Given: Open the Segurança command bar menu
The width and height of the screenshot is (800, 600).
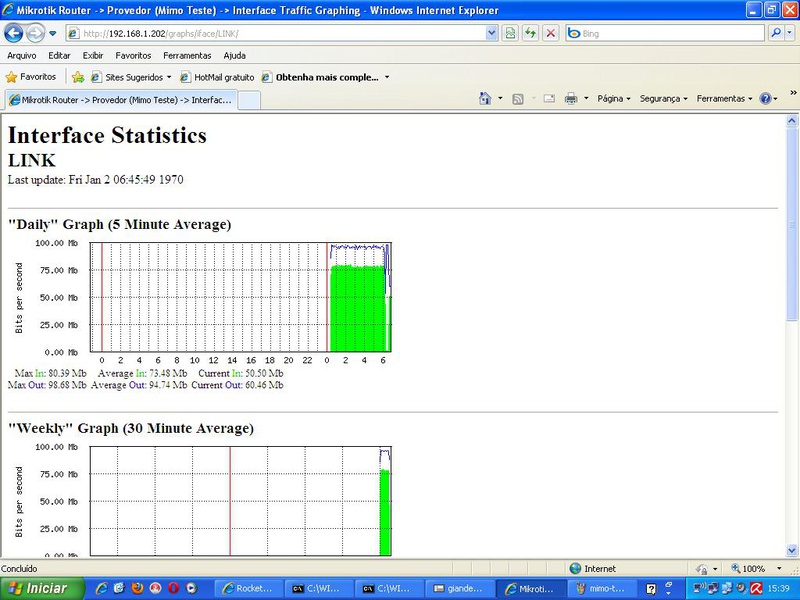Looking at the screenshot, I should coord(663,98).
